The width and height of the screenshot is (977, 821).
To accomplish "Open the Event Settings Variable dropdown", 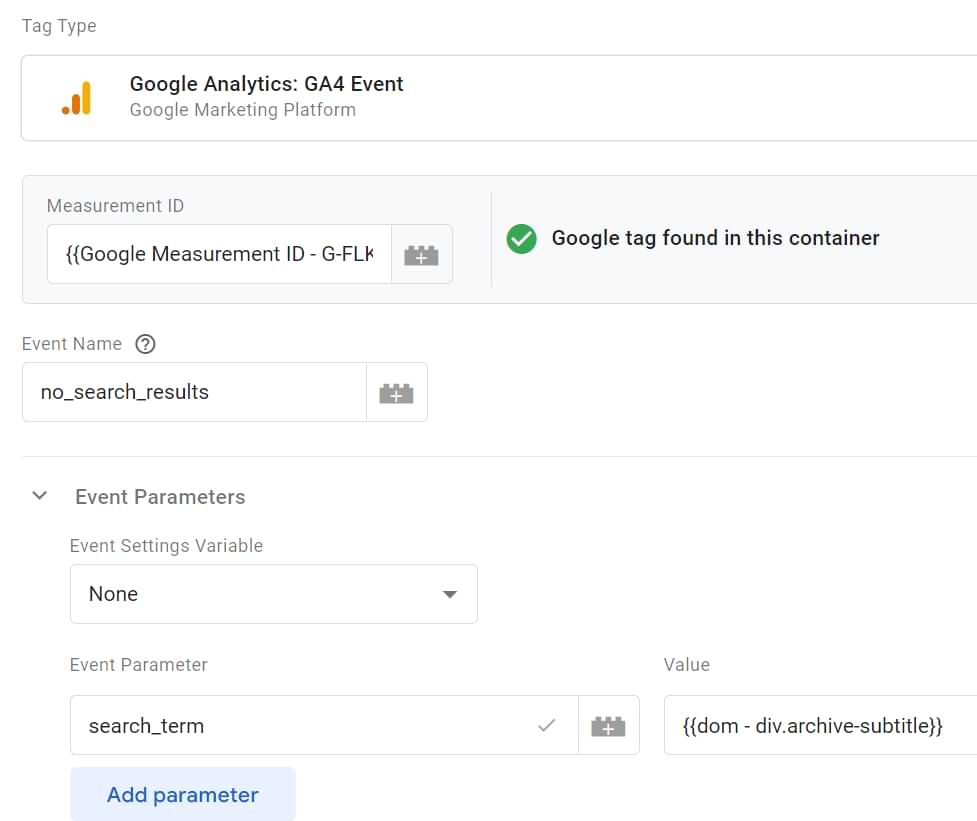I will (274, 594).
